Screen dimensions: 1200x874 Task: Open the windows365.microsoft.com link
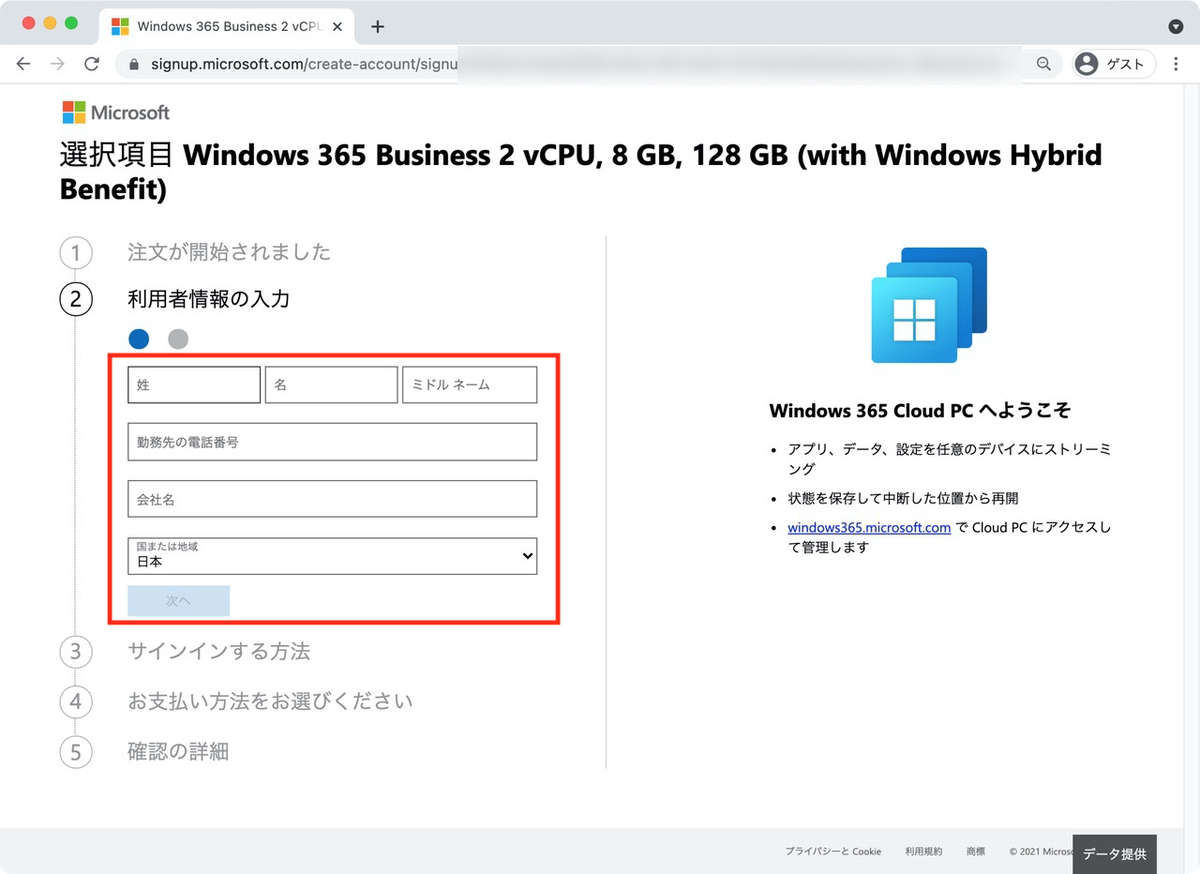(x=869, y=527)
